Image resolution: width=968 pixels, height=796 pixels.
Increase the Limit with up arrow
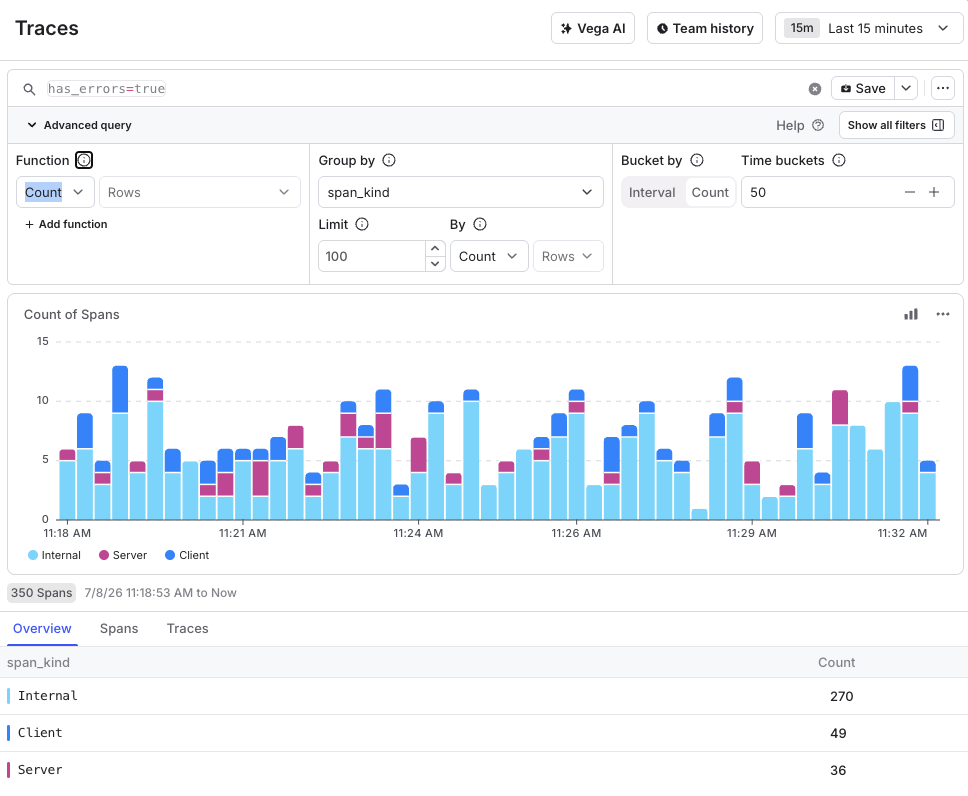(x=435, y=248)
